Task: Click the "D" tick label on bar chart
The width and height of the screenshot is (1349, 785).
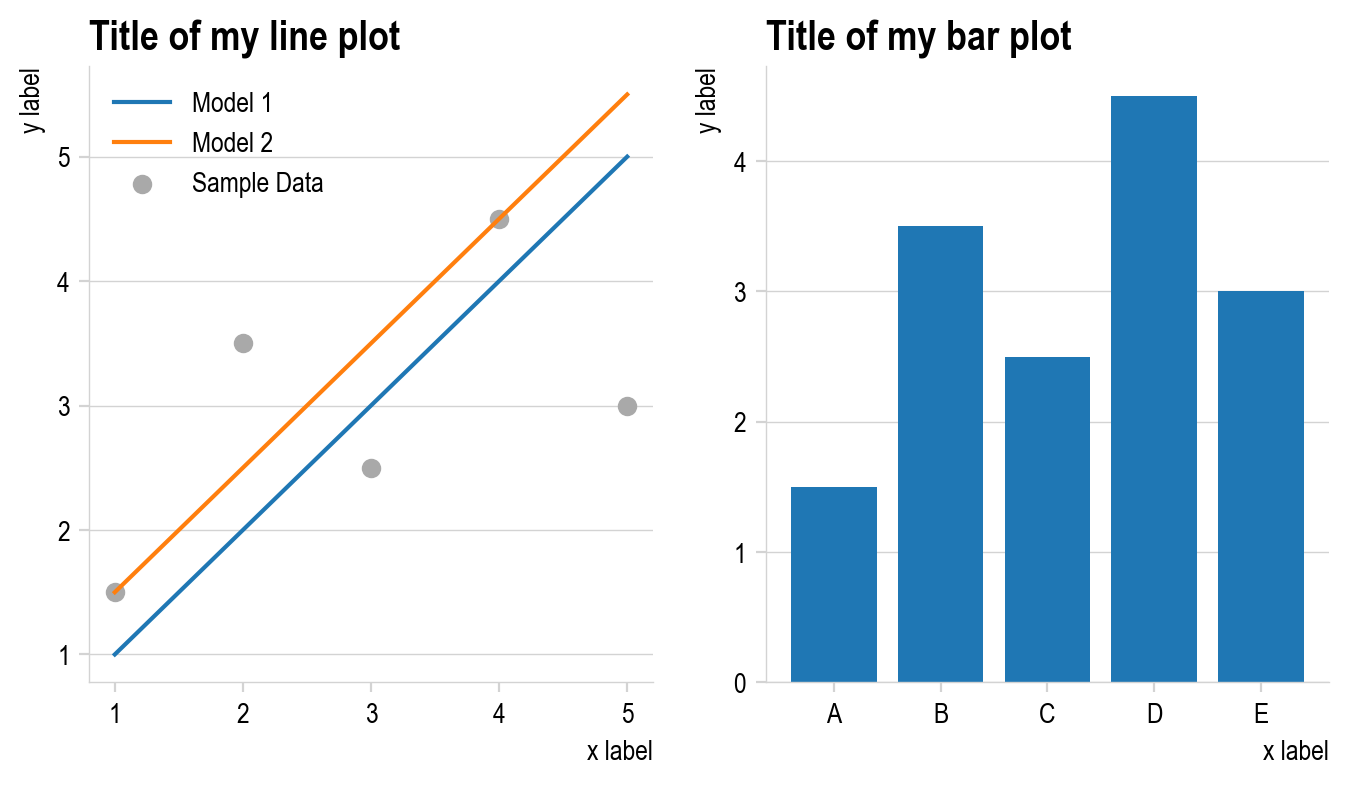Action: click(x=1154, y=714)
